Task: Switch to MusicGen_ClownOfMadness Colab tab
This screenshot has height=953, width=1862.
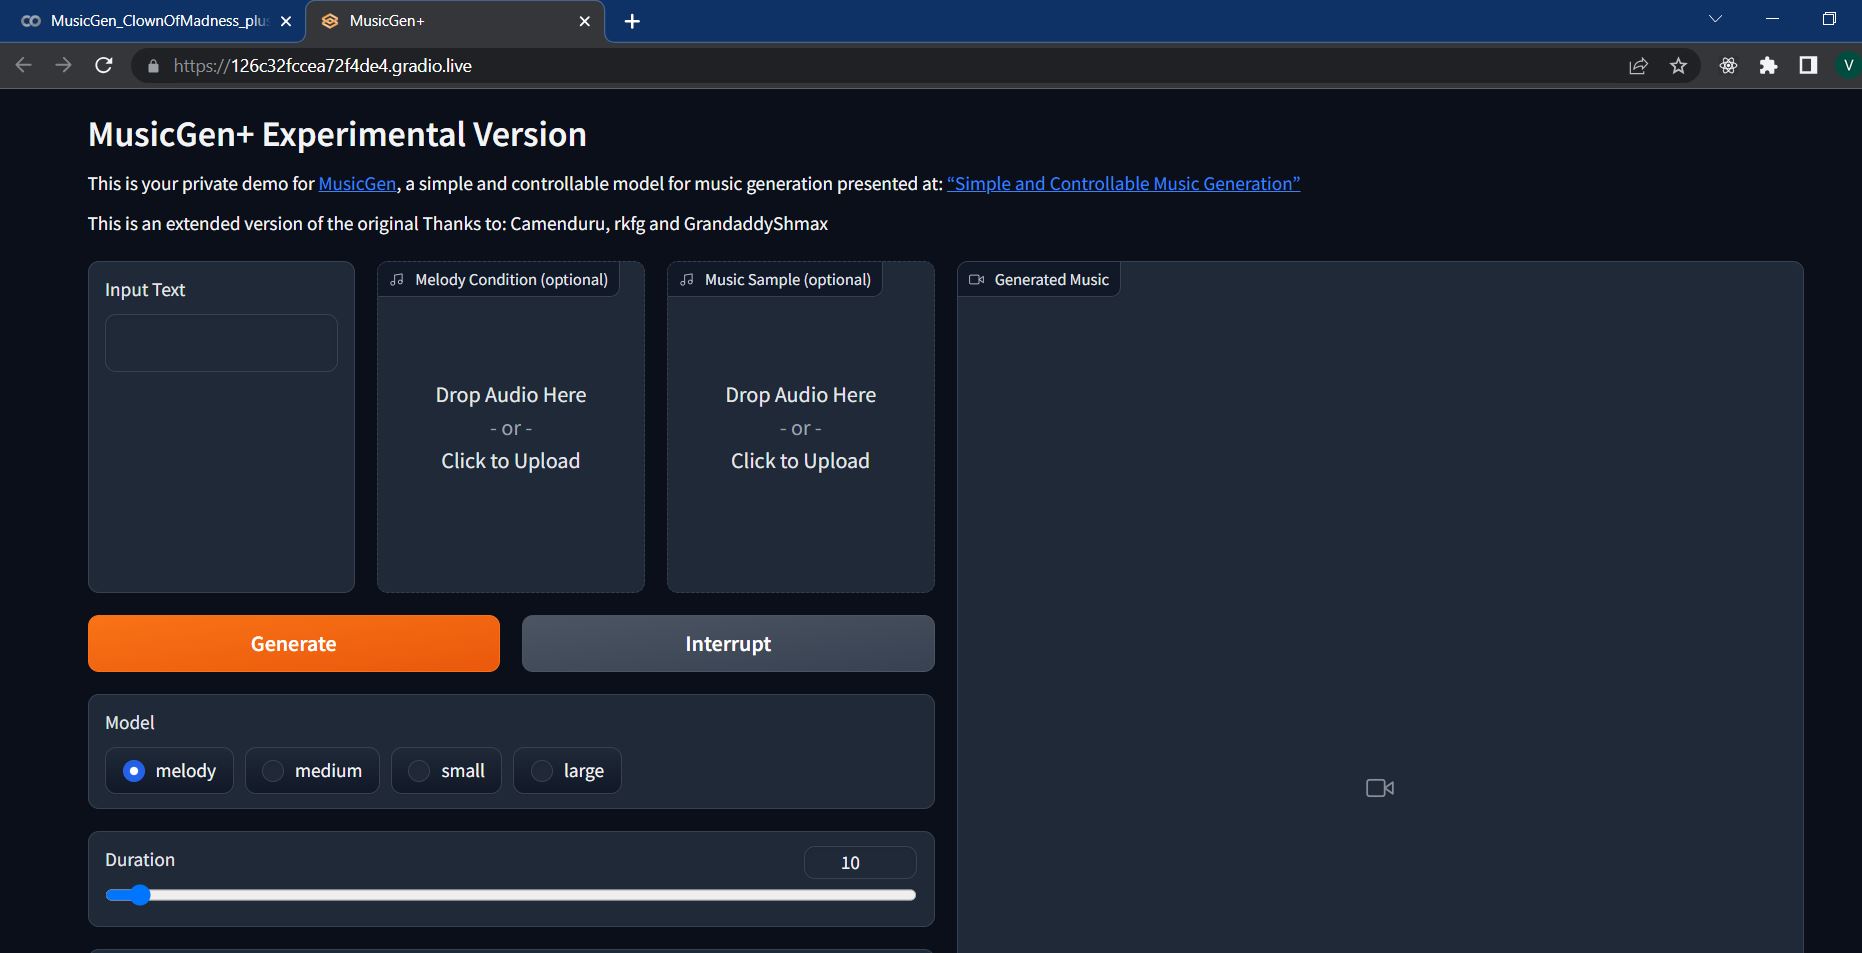Action: tap(153, 21)
